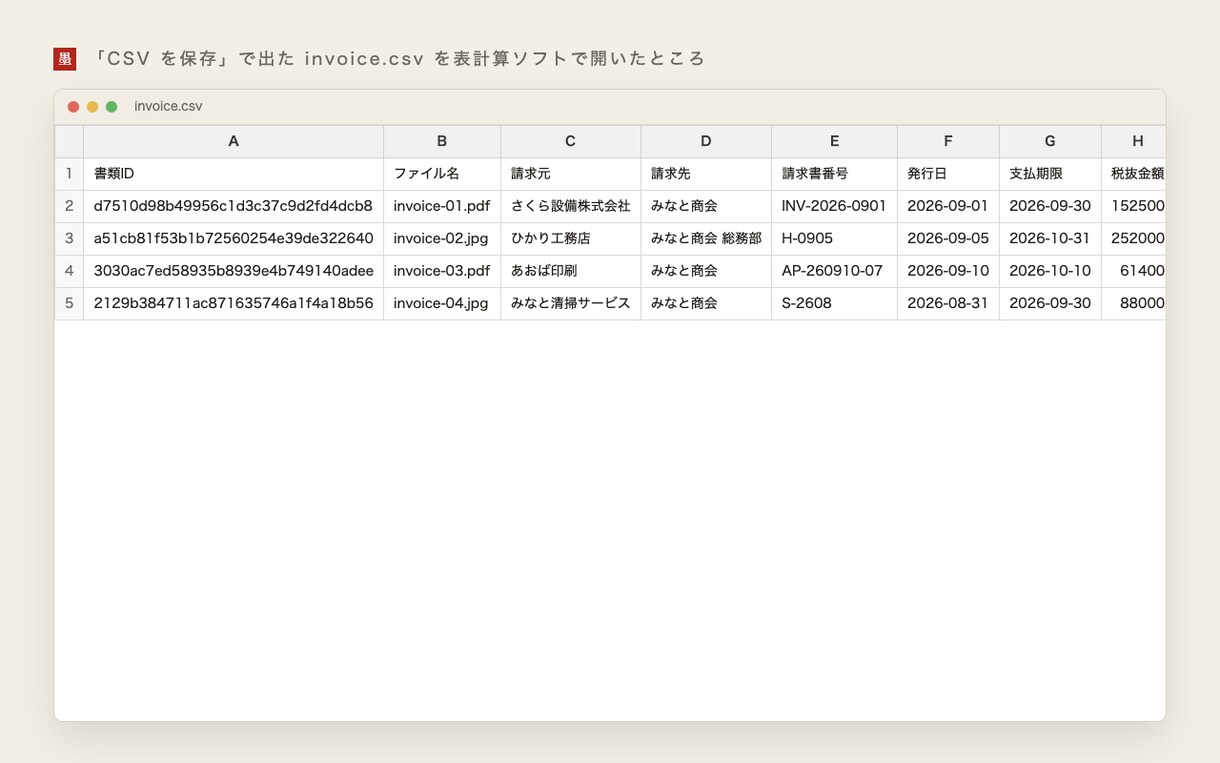Viewport: 1220px width, 763px height.
Task: Click due date 2026-10-31
Action: click(1050, 239)
